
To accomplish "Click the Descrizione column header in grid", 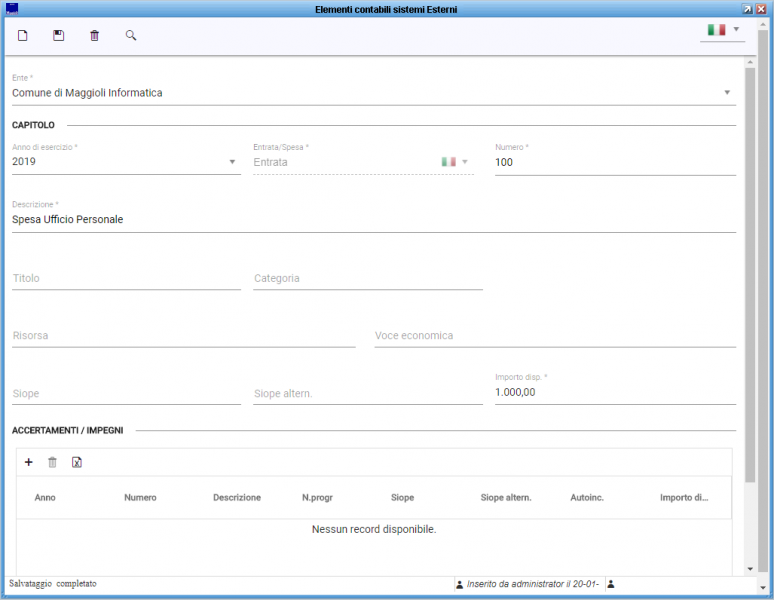I will click(237, 497).
